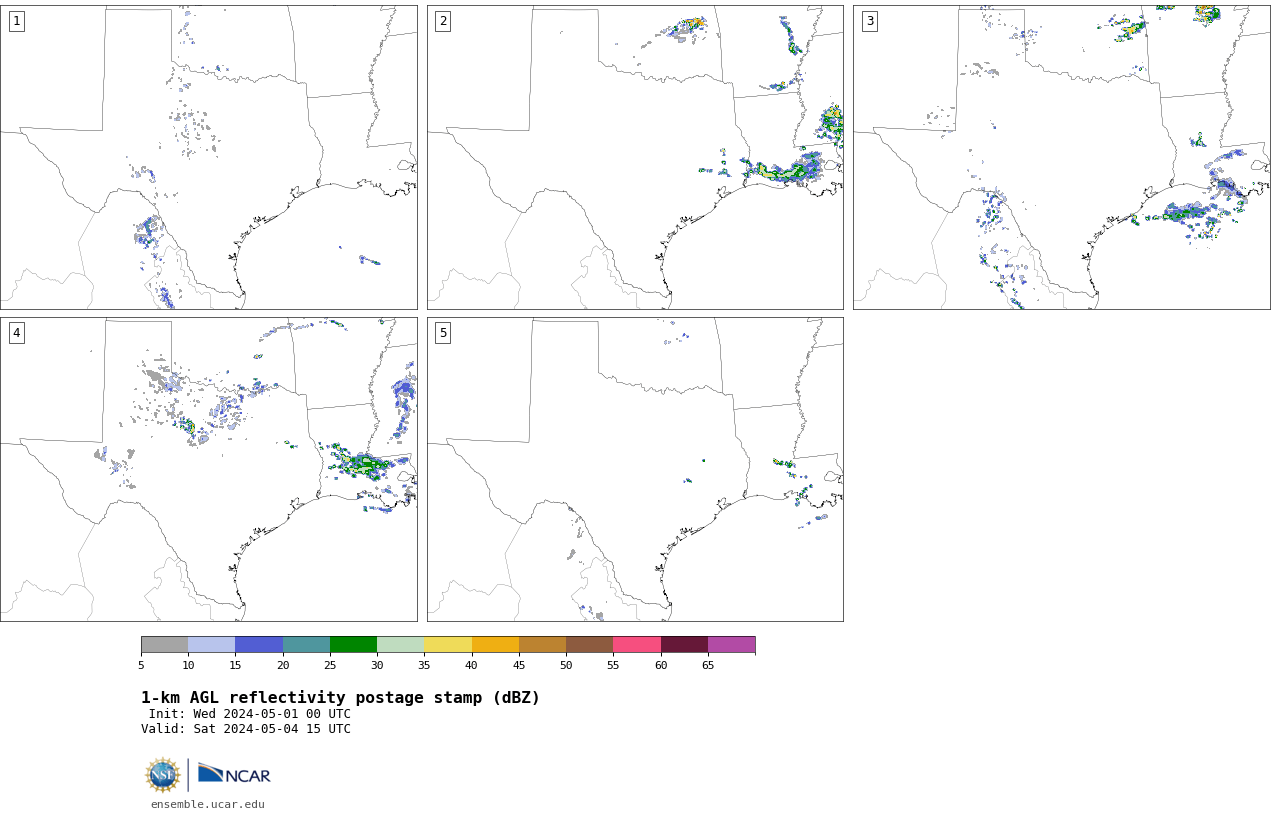Click the colorbar tick label 55
This screenshot has height=815, width=1280.
pyautogui.click(x=613, y=666)
